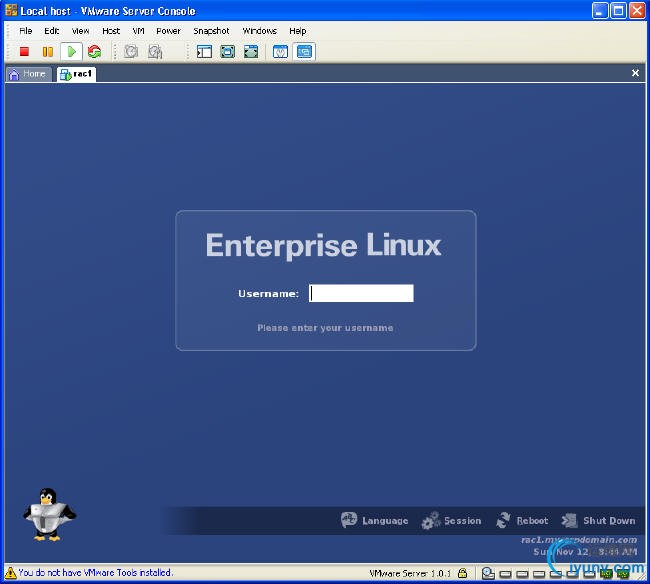Click the Language speech bubble icon
This screenshot has width=650, height=584.
[x=349, y=520]
